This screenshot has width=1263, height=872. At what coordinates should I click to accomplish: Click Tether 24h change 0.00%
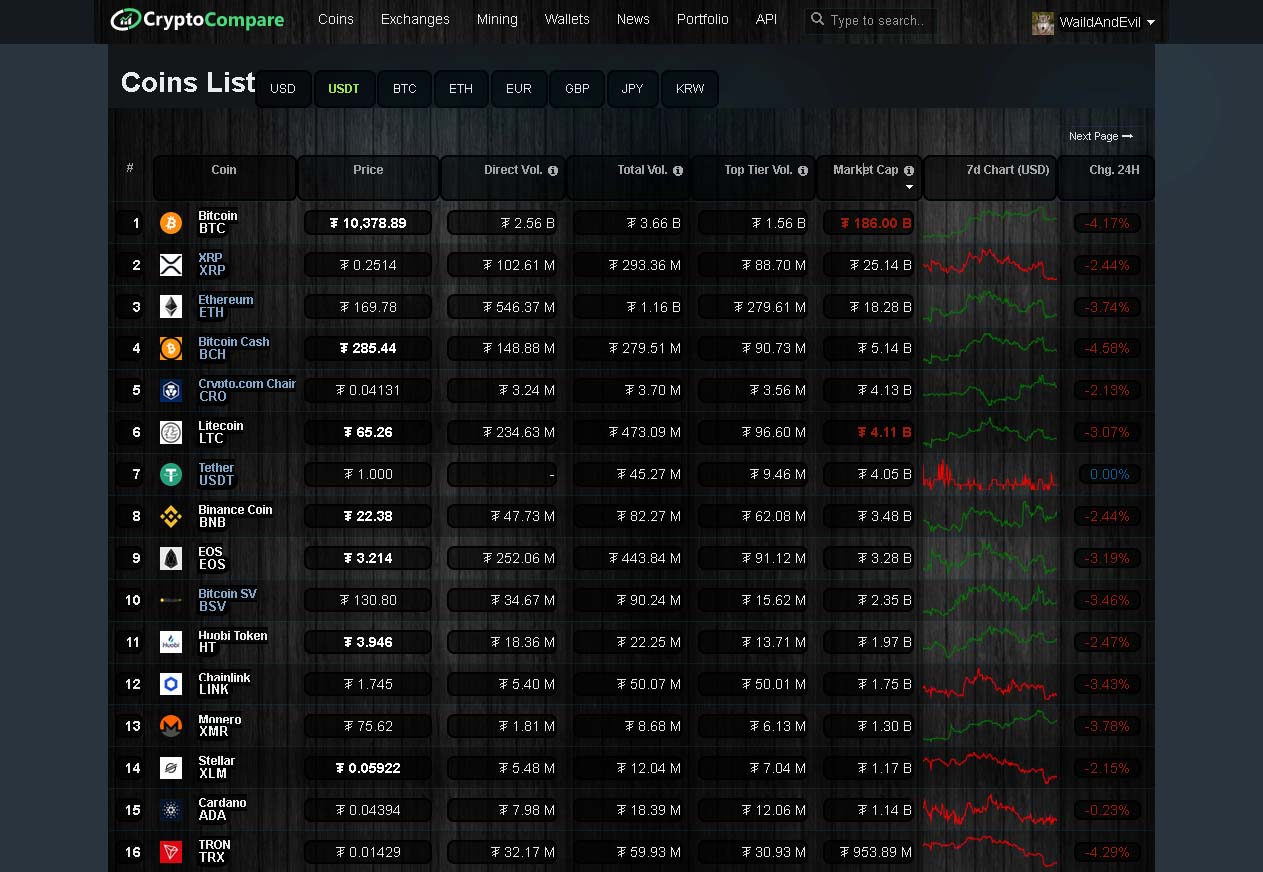[x=1109, y=475]
